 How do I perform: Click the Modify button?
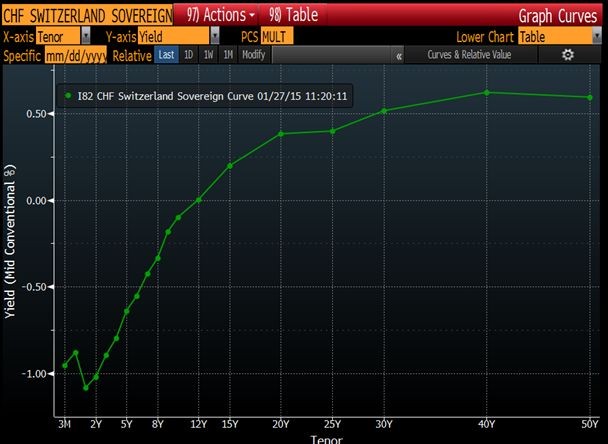[254, 55]
